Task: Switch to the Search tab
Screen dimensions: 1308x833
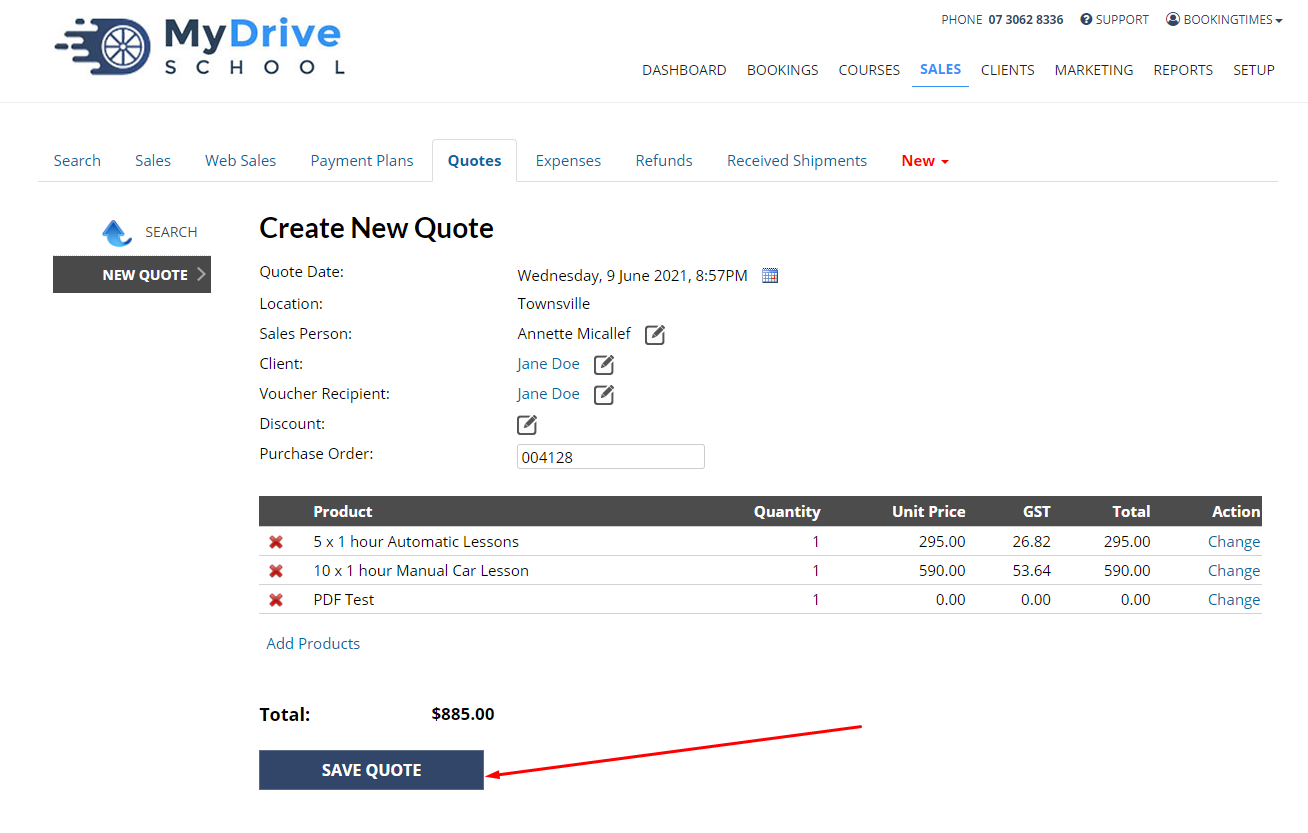Action: (77, 161)
